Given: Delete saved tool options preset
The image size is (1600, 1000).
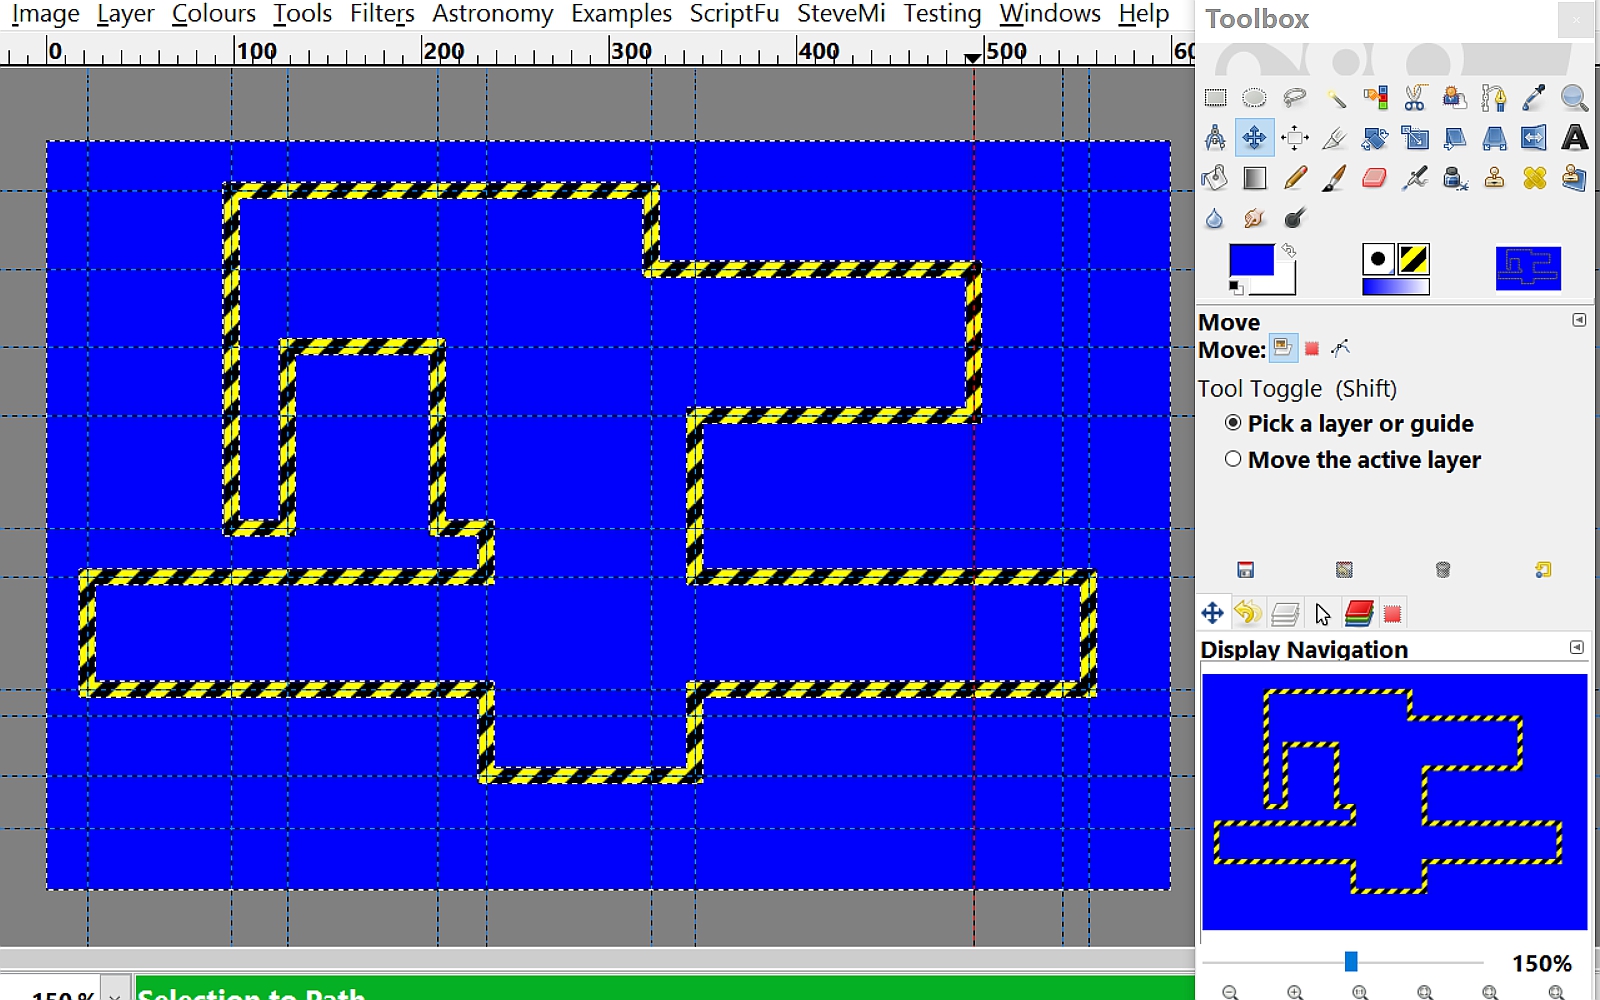Looking at the screenshot, I should (1443, 570).
